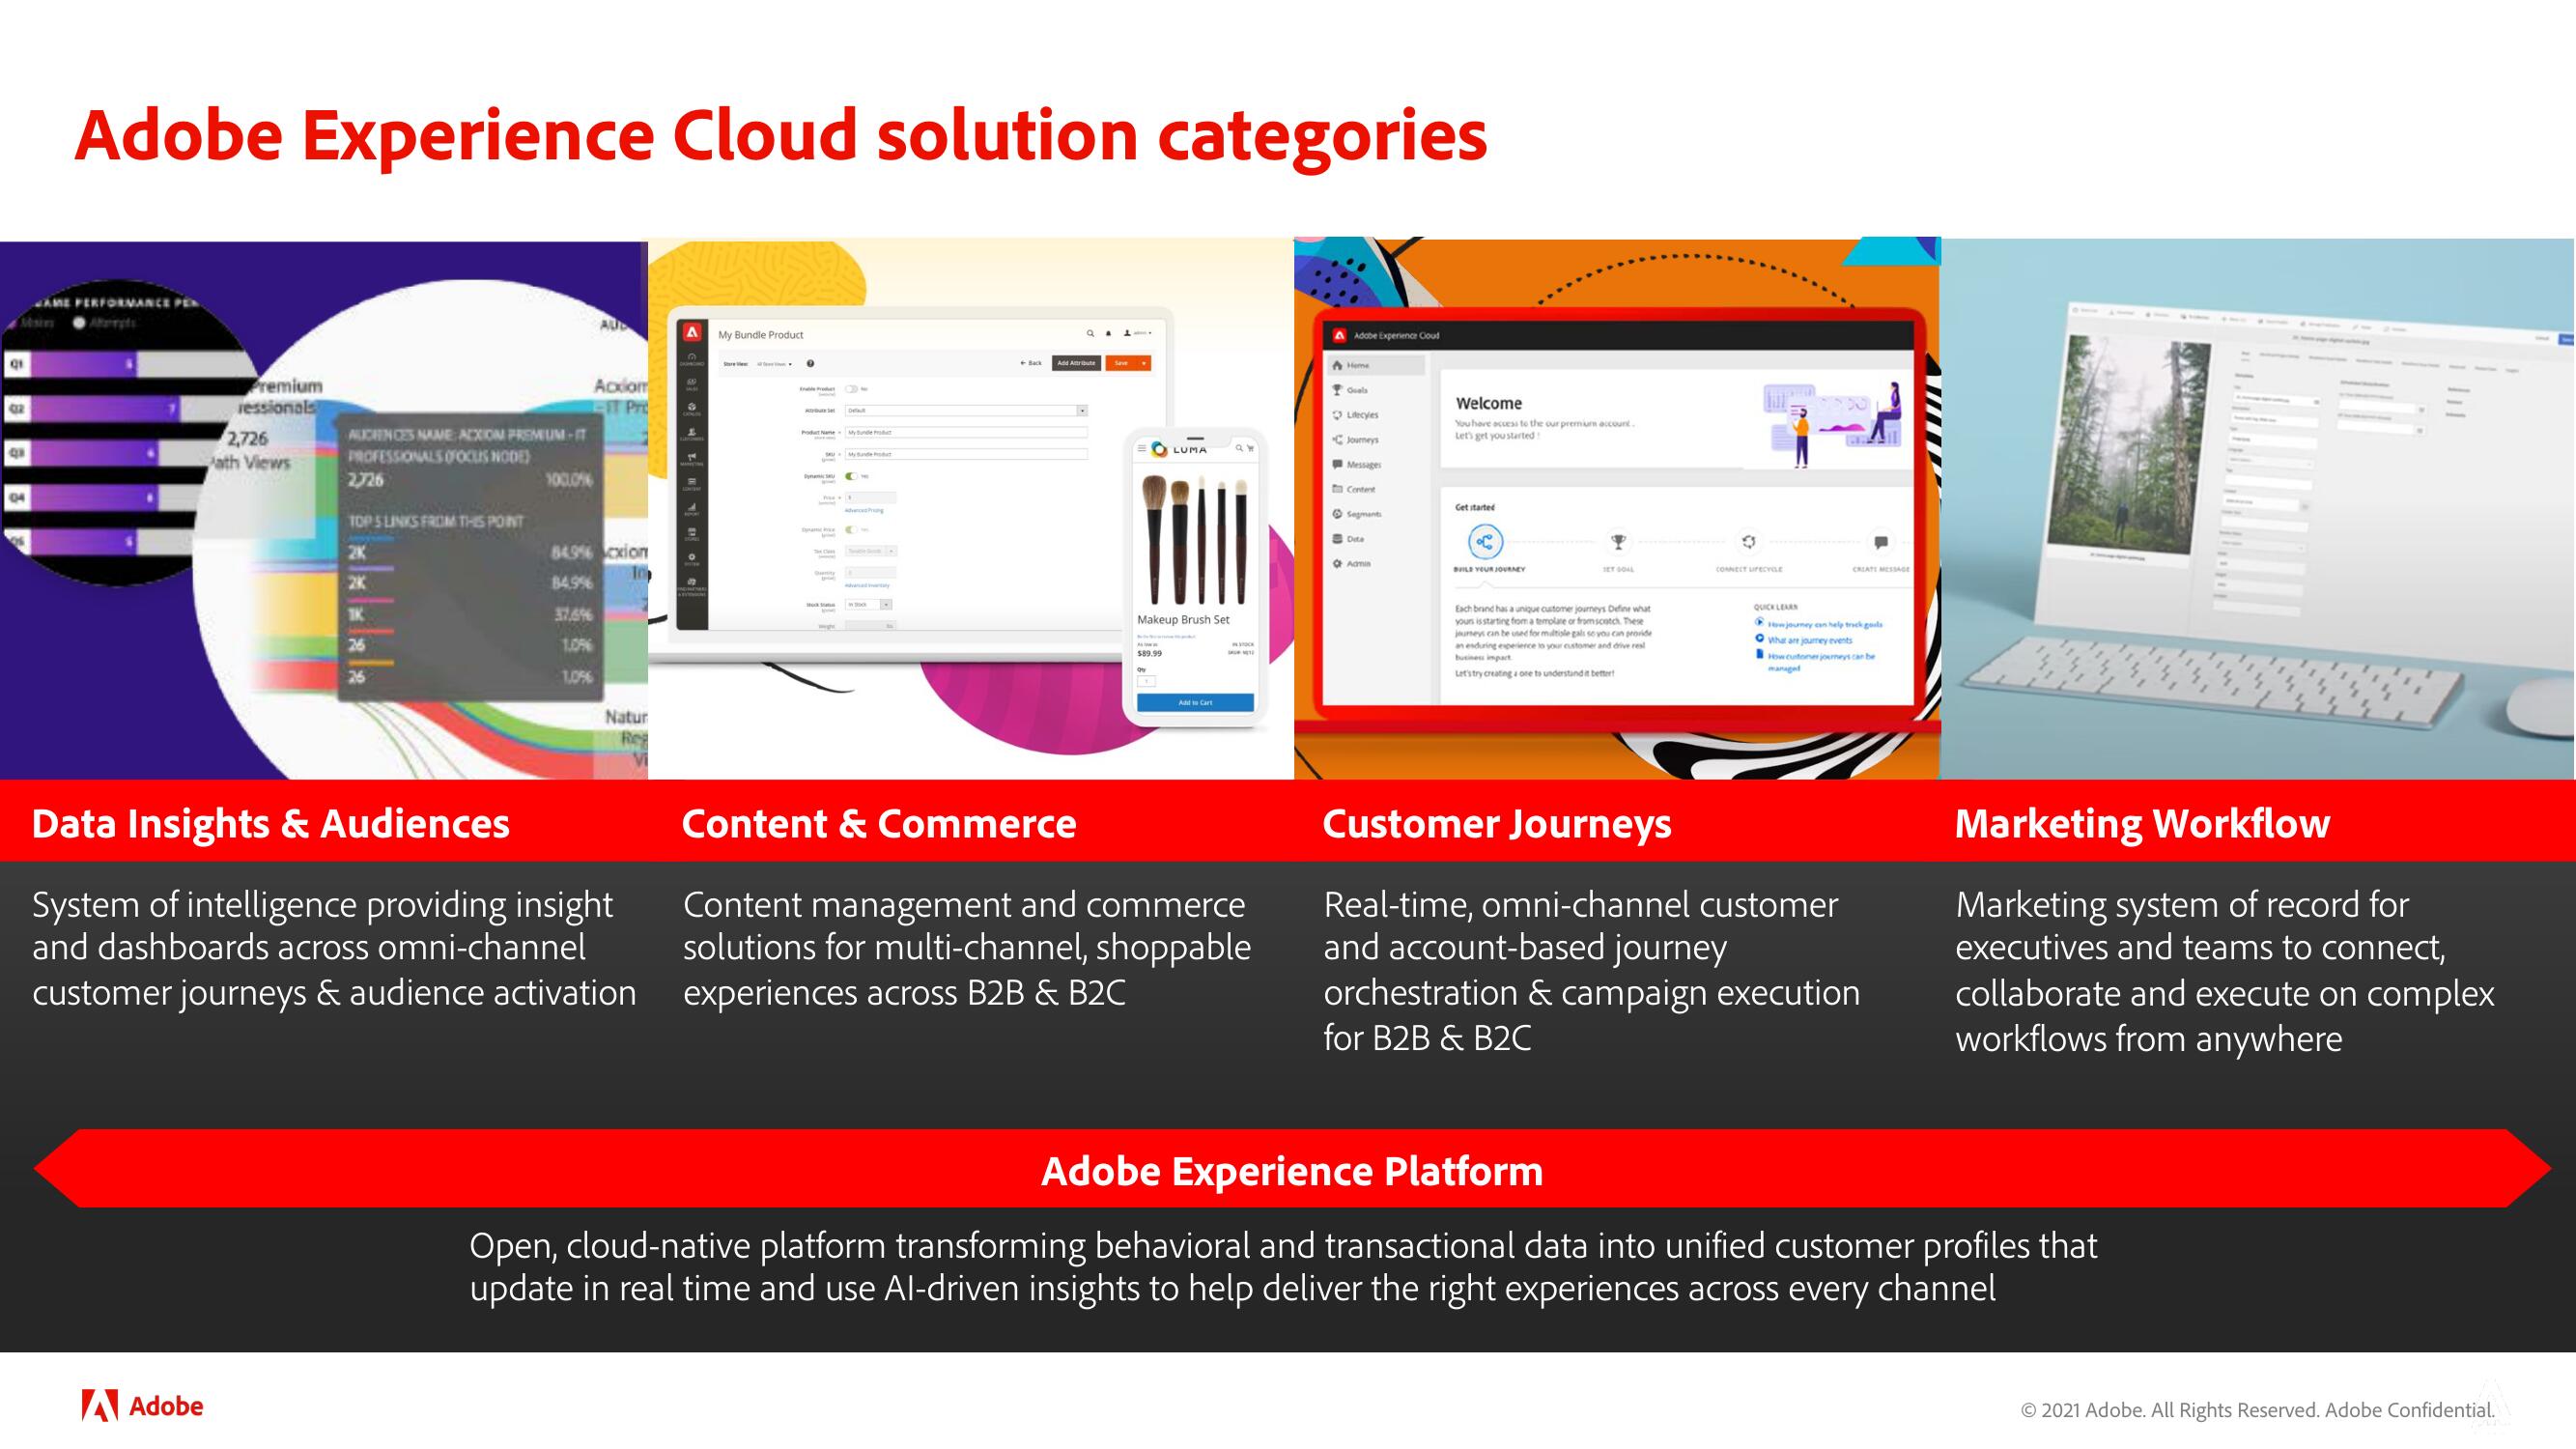
Task: Open the Advanced Pricing link
Action: 864,510
